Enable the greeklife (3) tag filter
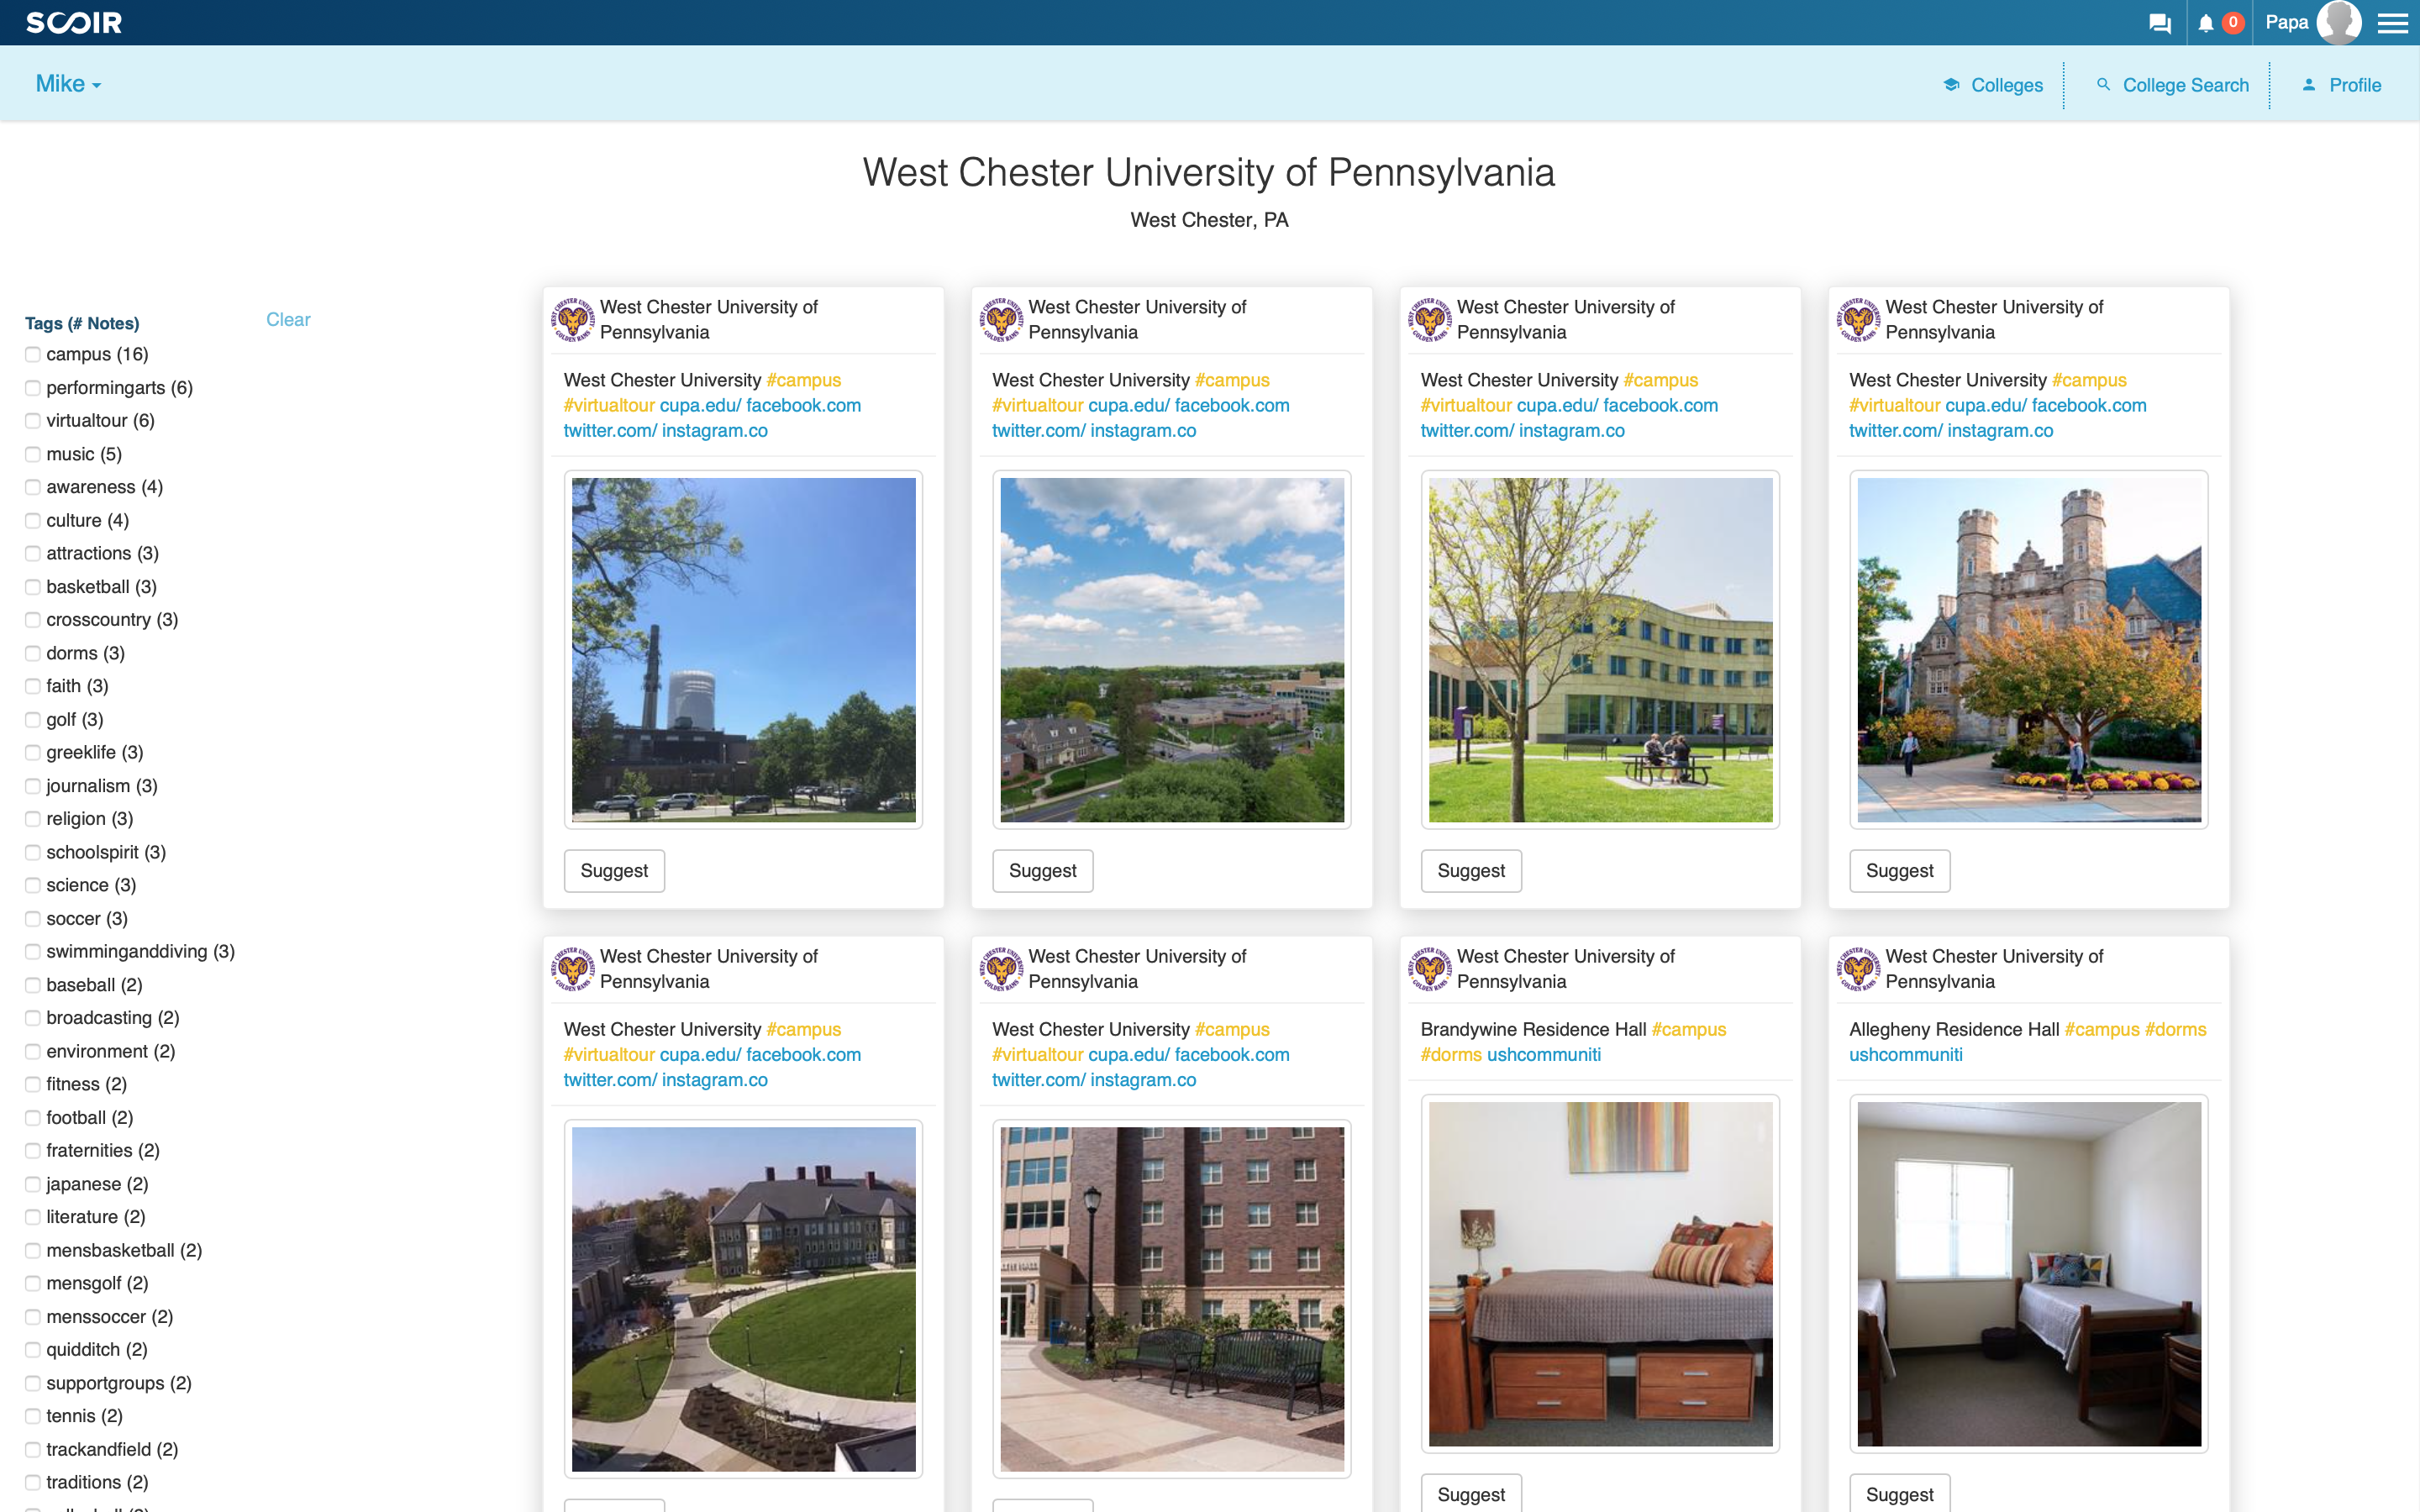 click(x=33, y=753)
